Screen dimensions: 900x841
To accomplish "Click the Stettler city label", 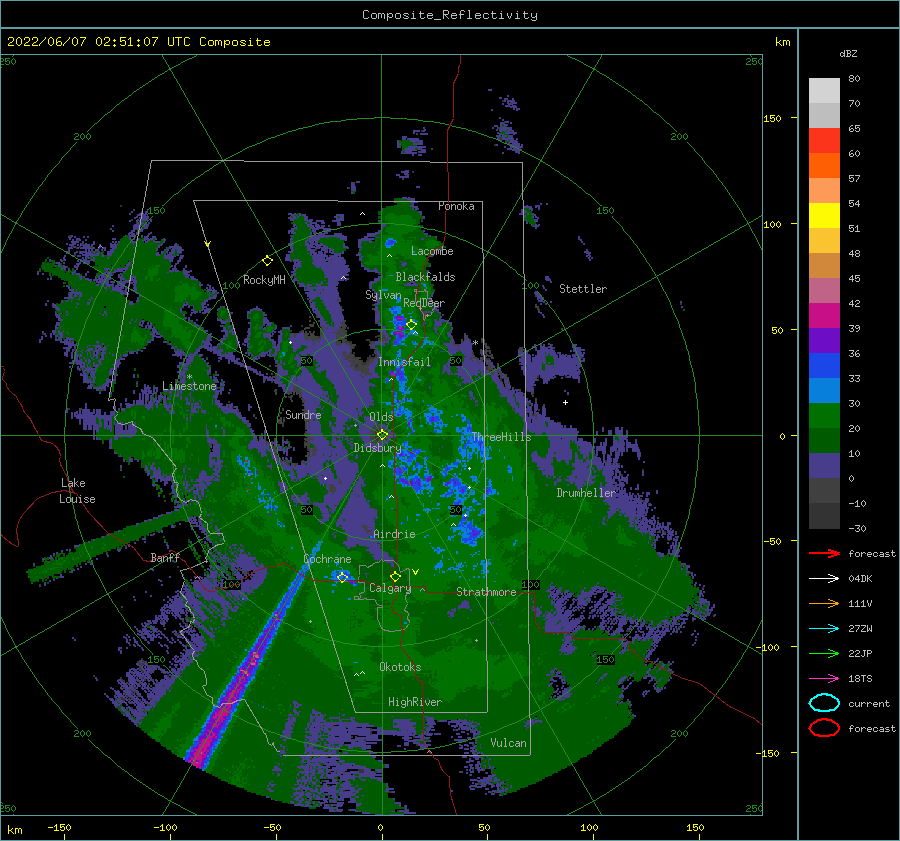I will 583,289.
